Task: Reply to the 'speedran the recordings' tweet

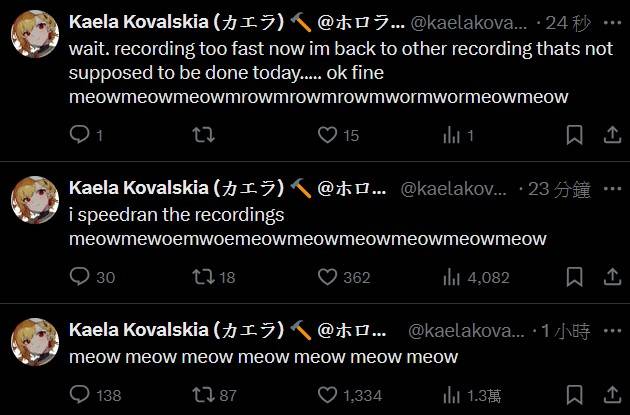Action: coord(80,277)
